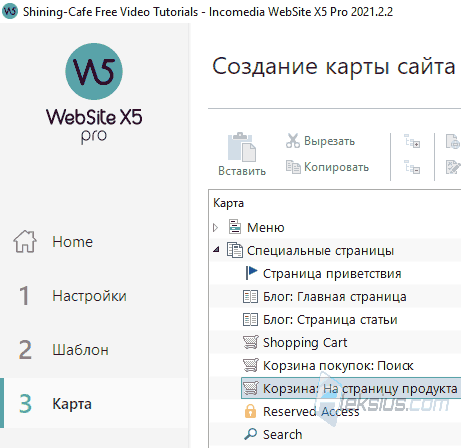Collapse the Специальные страницы node
Image resolution: width=461 pixels, height=448 pixels.
(x=216, y=249)
